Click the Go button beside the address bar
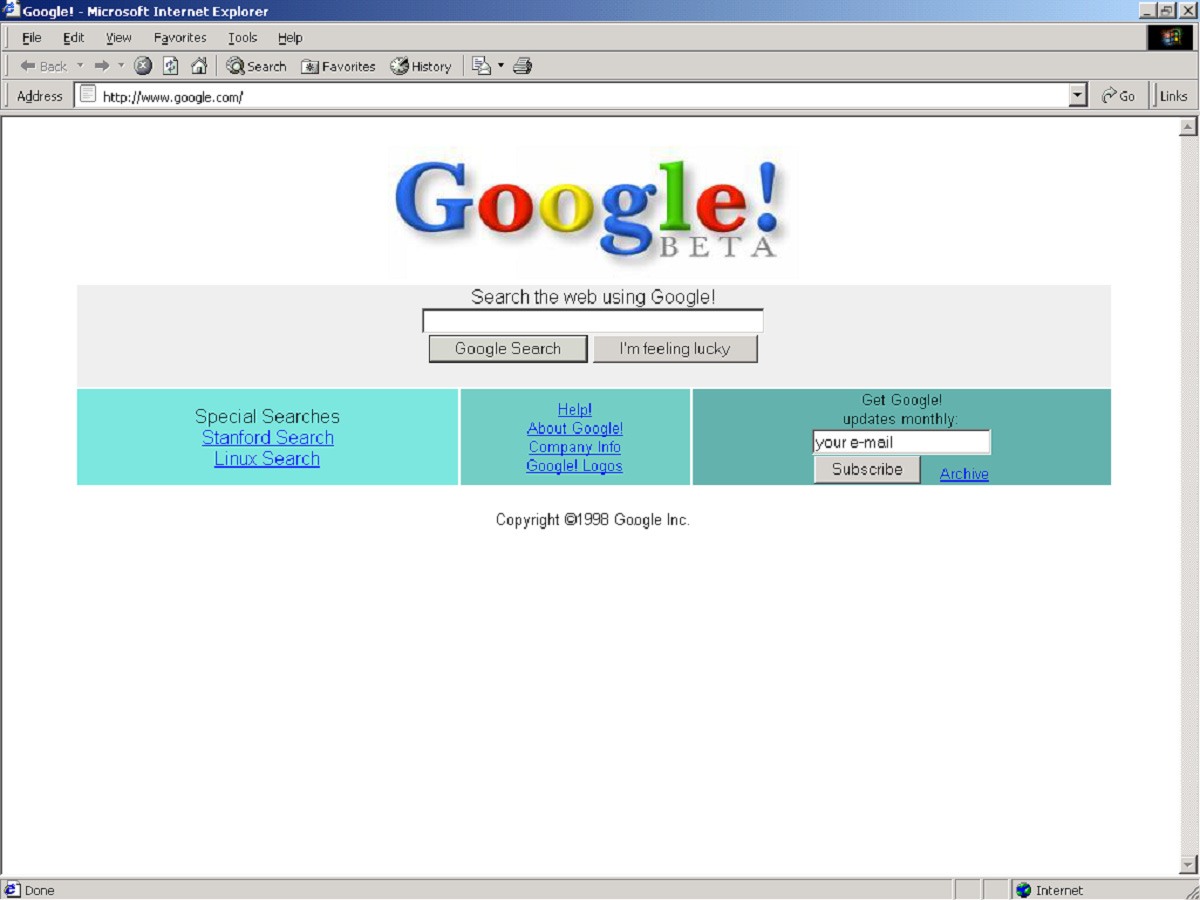This screenshot has width=1200, height=900. coord(1119,96)
